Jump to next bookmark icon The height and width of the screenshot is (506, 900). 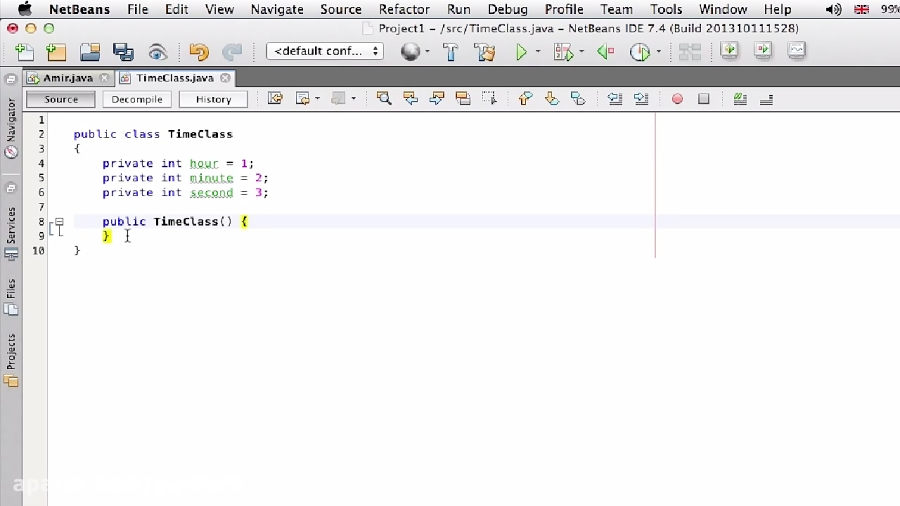point(552,99)
